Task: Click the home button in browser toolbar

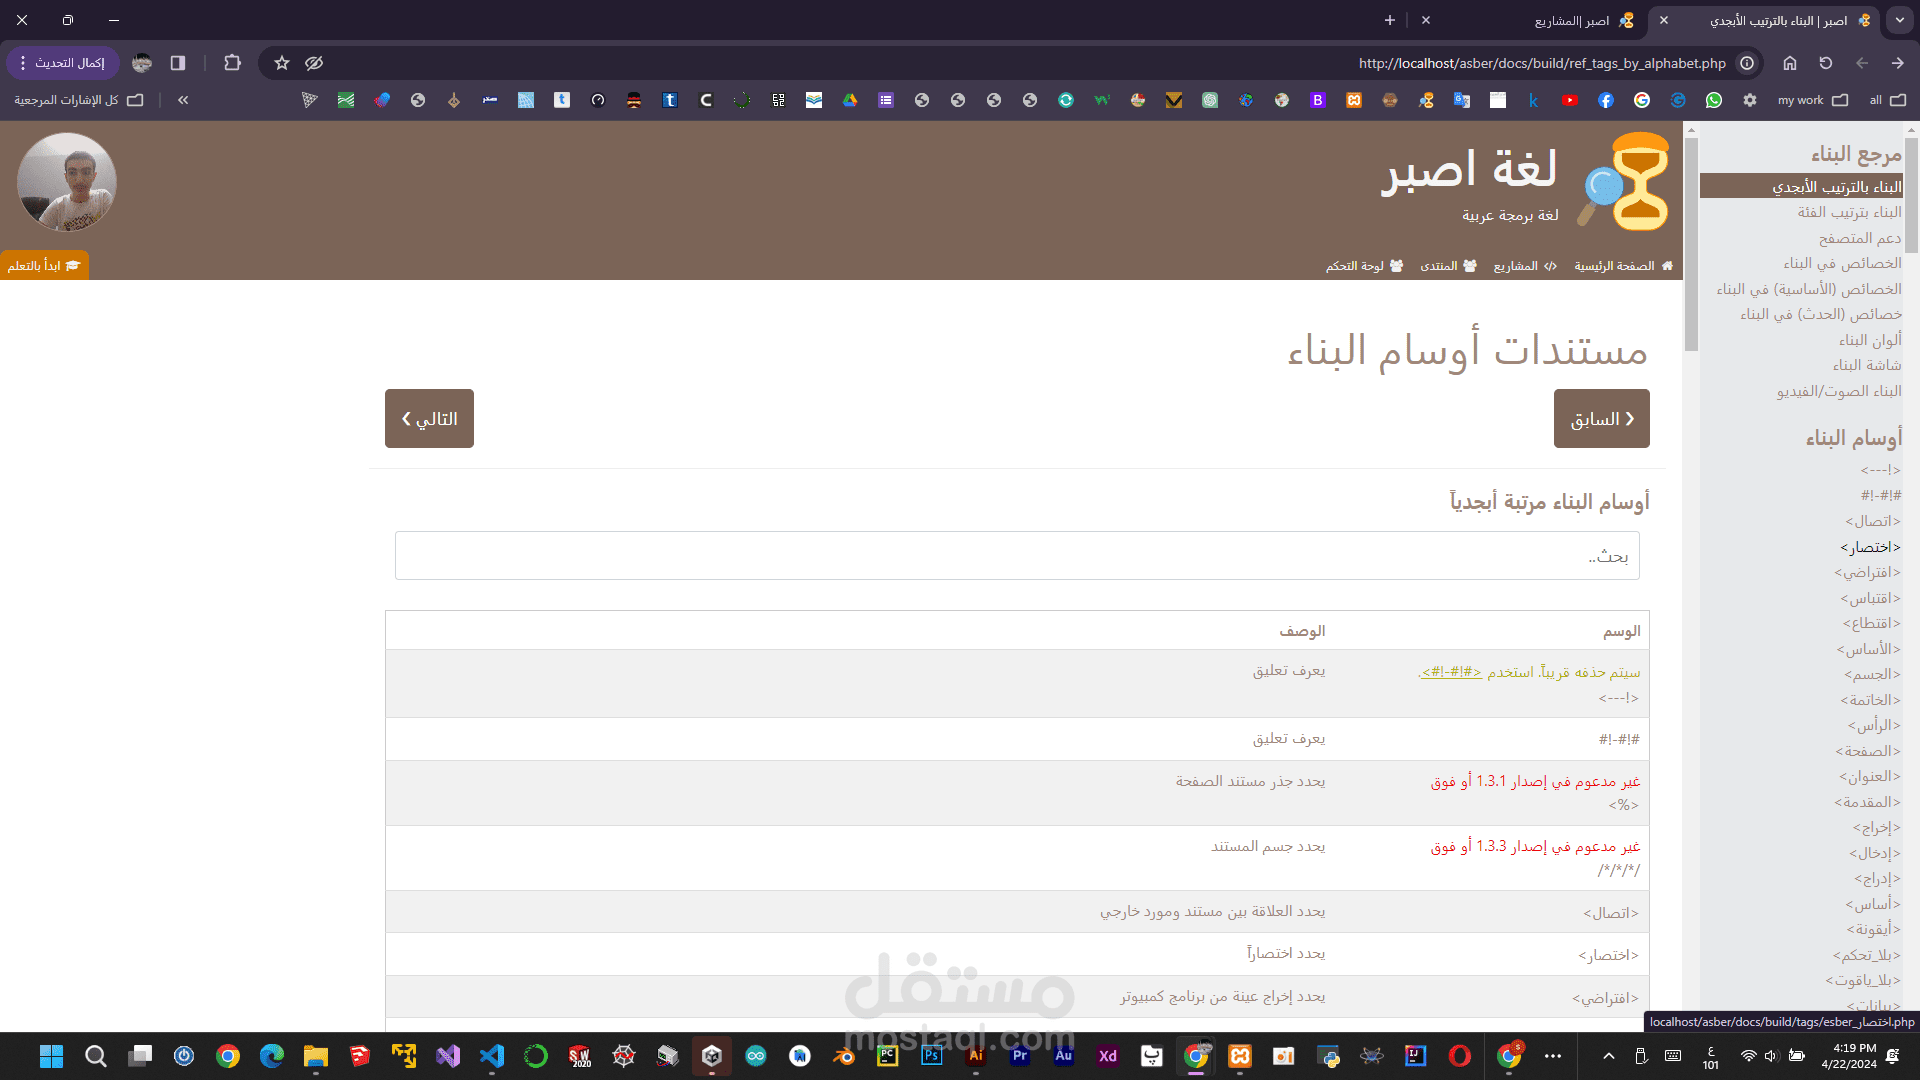Action: [1790, 63]
